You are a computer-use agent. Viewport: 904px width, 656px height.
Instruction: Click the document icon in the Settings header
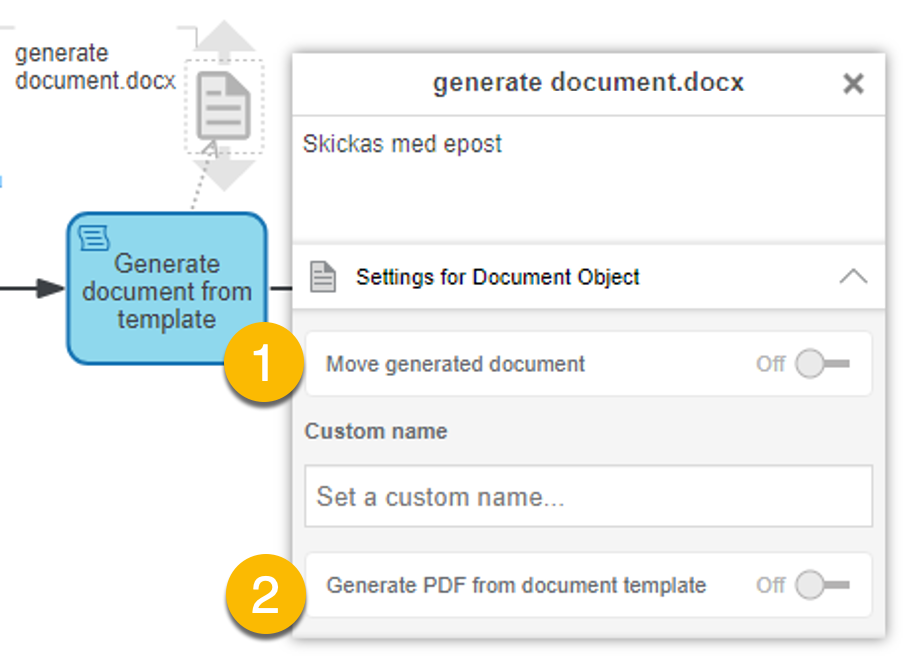click(322, 277)
